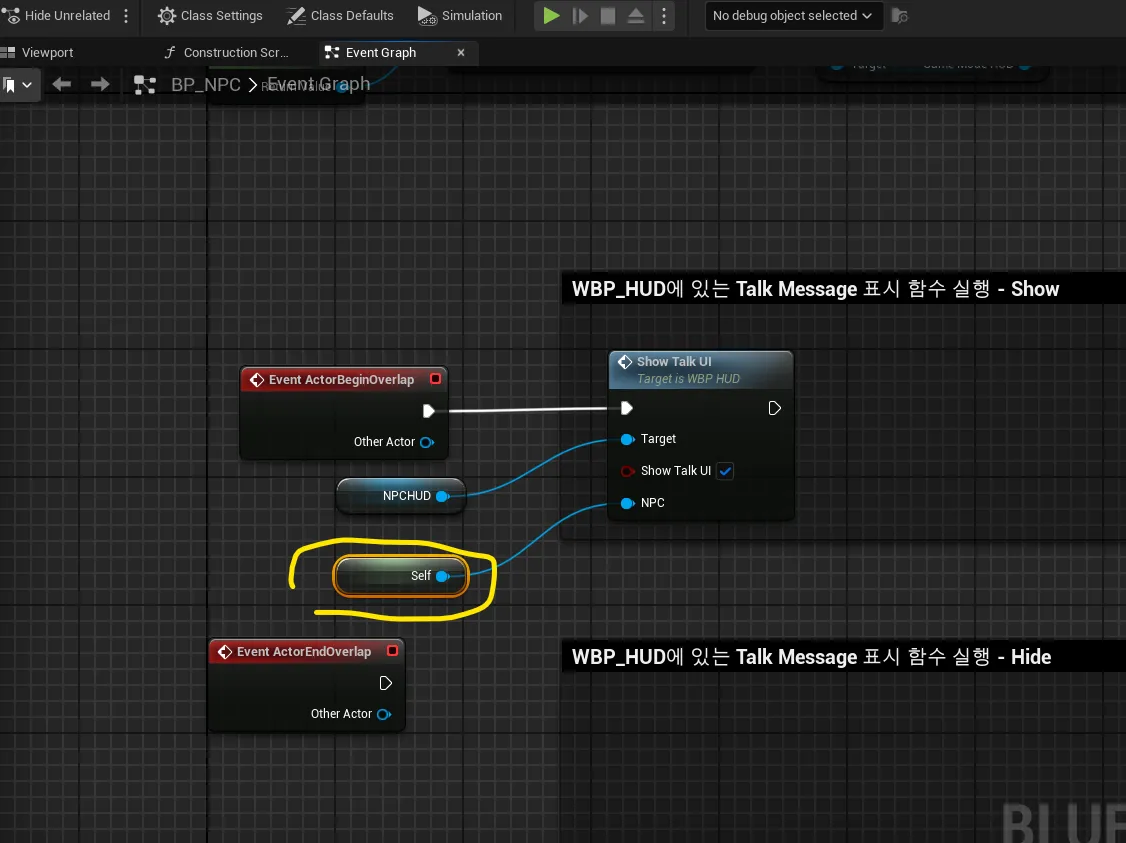The image size is (1126, 843).
Task: Click the Stop playback button
Action: click(x=608, y=16)
